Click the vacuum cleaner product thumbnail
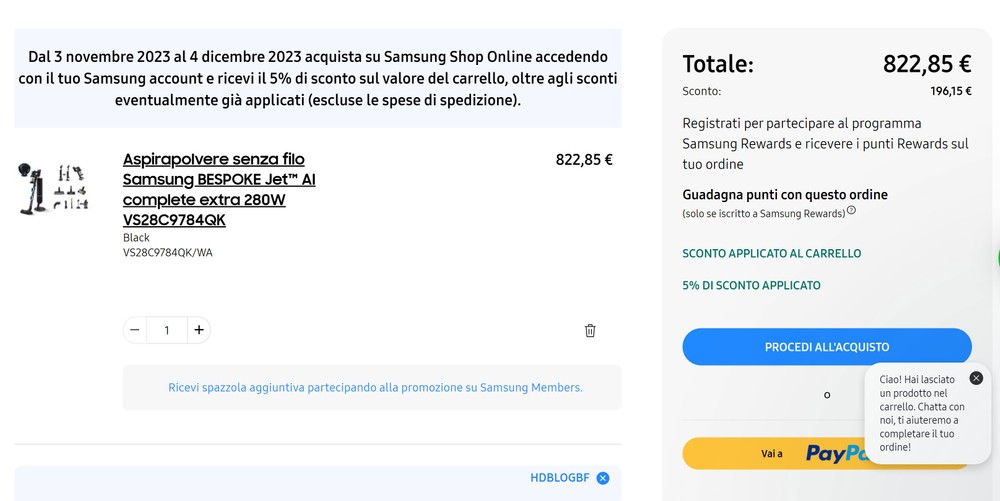The width and height of the screenshot is (1000, 501). [53, 187]
